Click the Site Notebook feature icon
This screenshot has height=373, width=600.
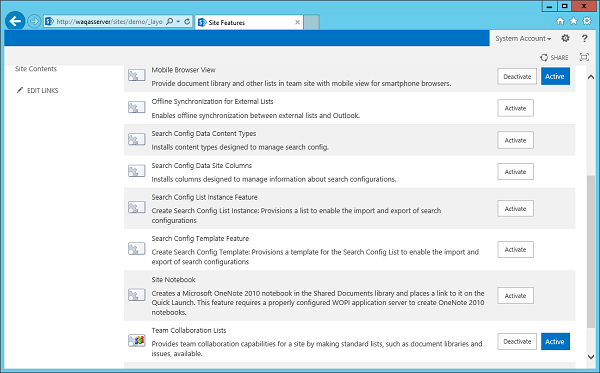(136, 295)
